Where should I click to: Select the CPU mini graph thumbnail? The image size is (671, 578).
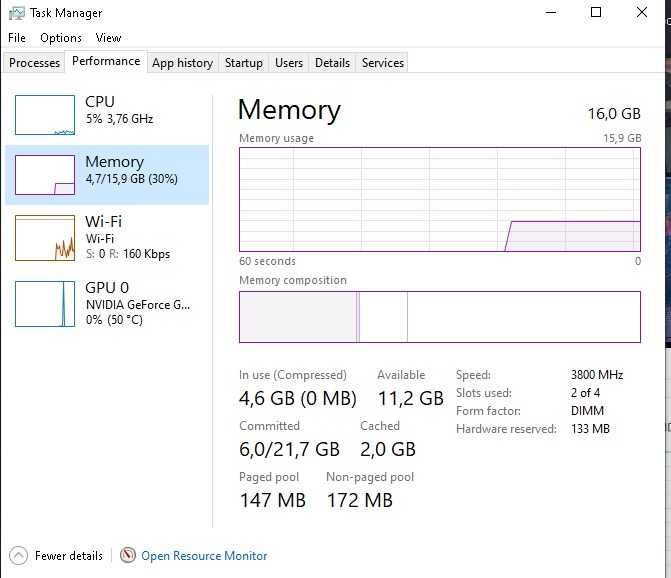click(45, 115)
